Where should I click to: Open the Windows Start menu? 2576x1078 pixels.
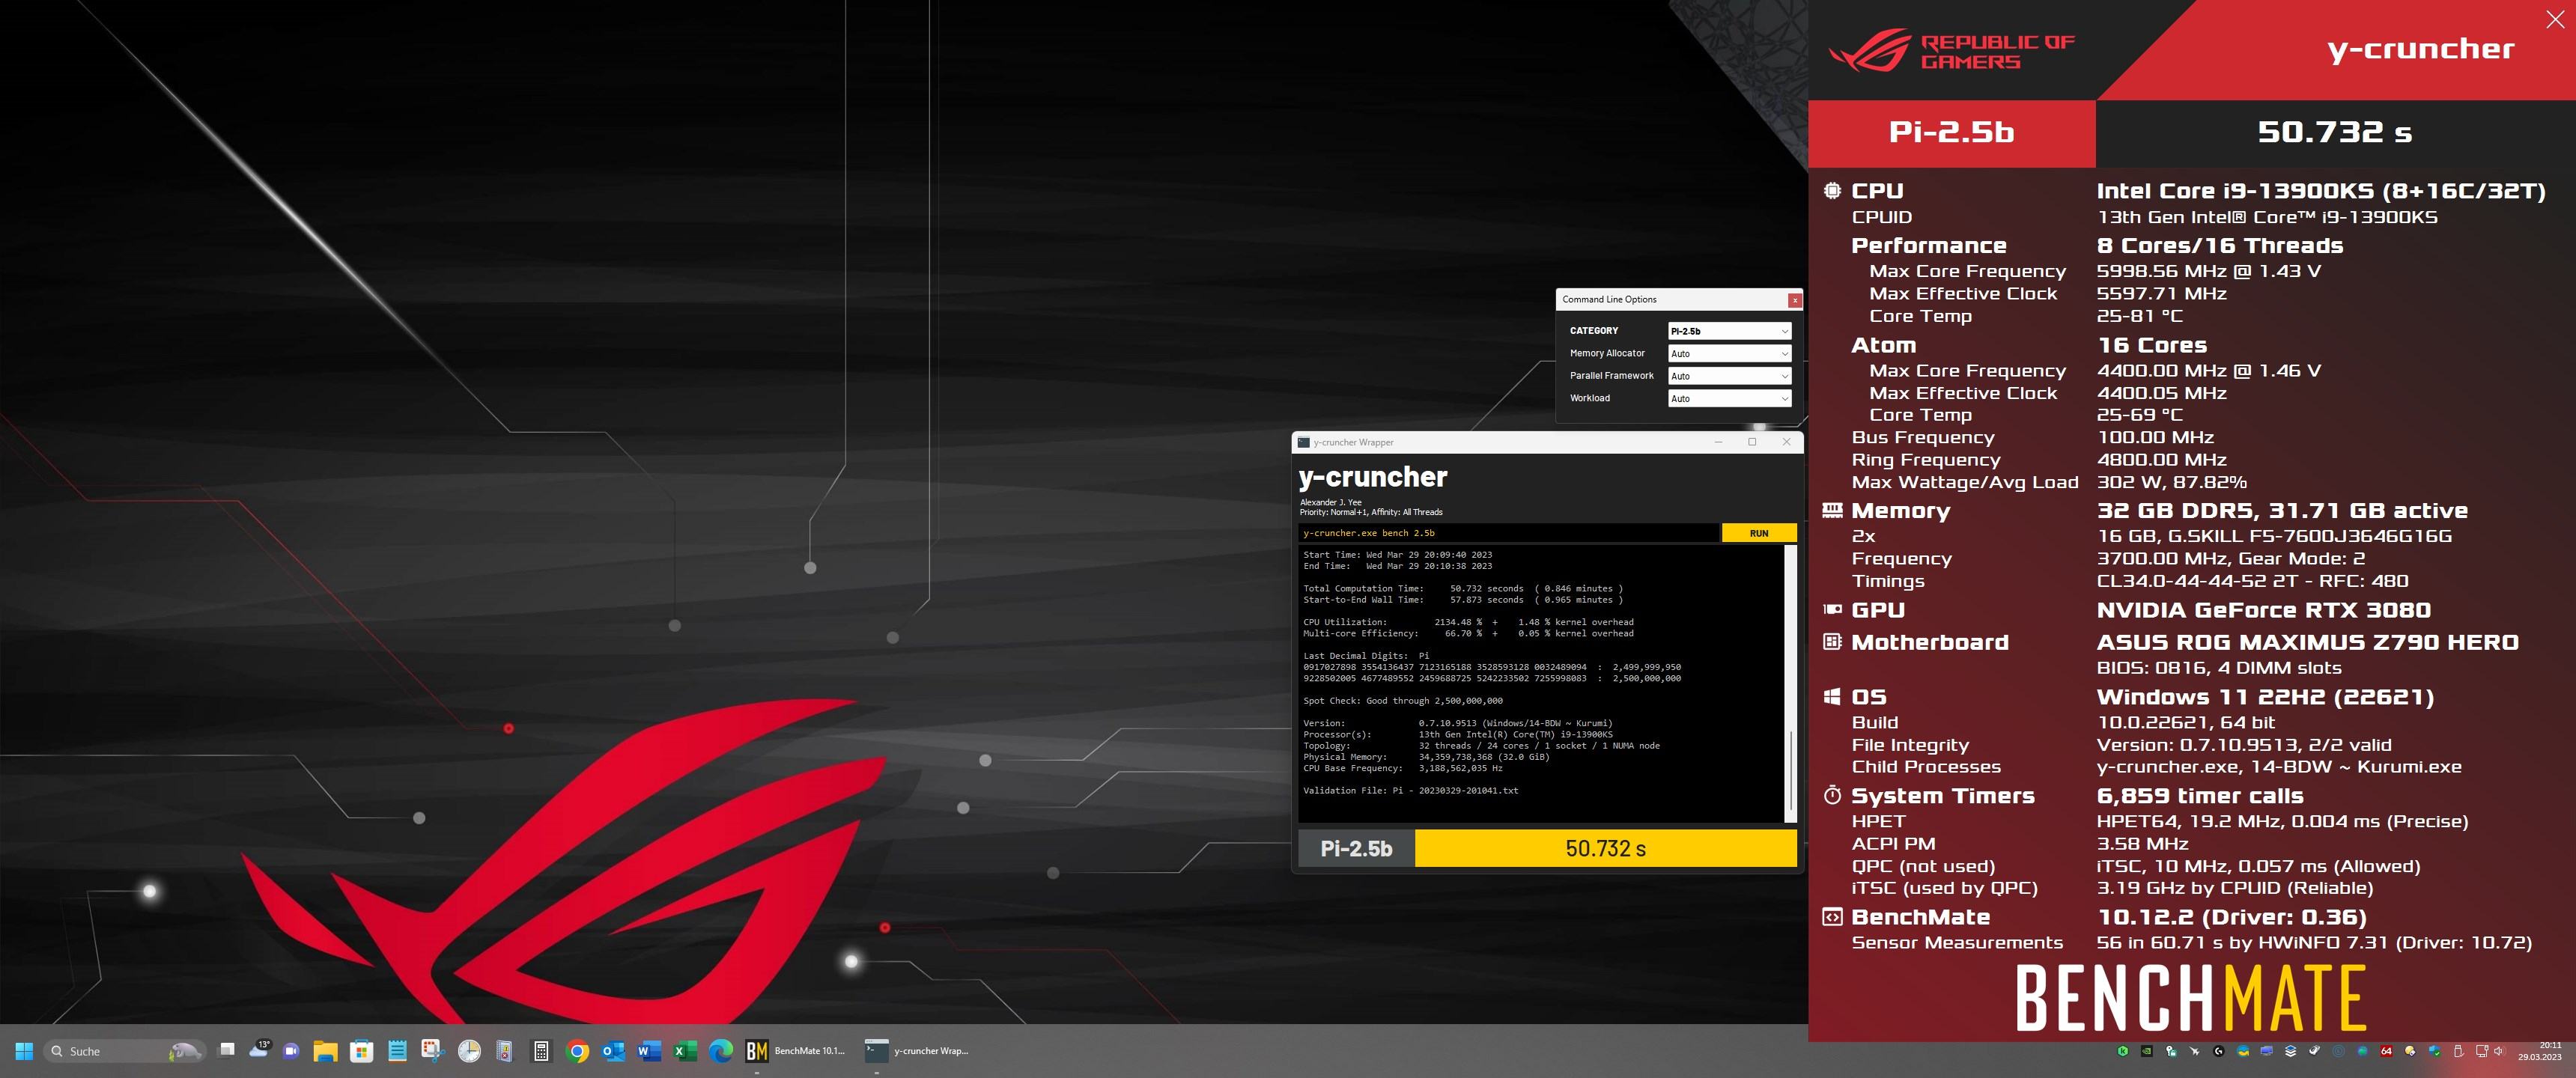[x=24, y=1051]
